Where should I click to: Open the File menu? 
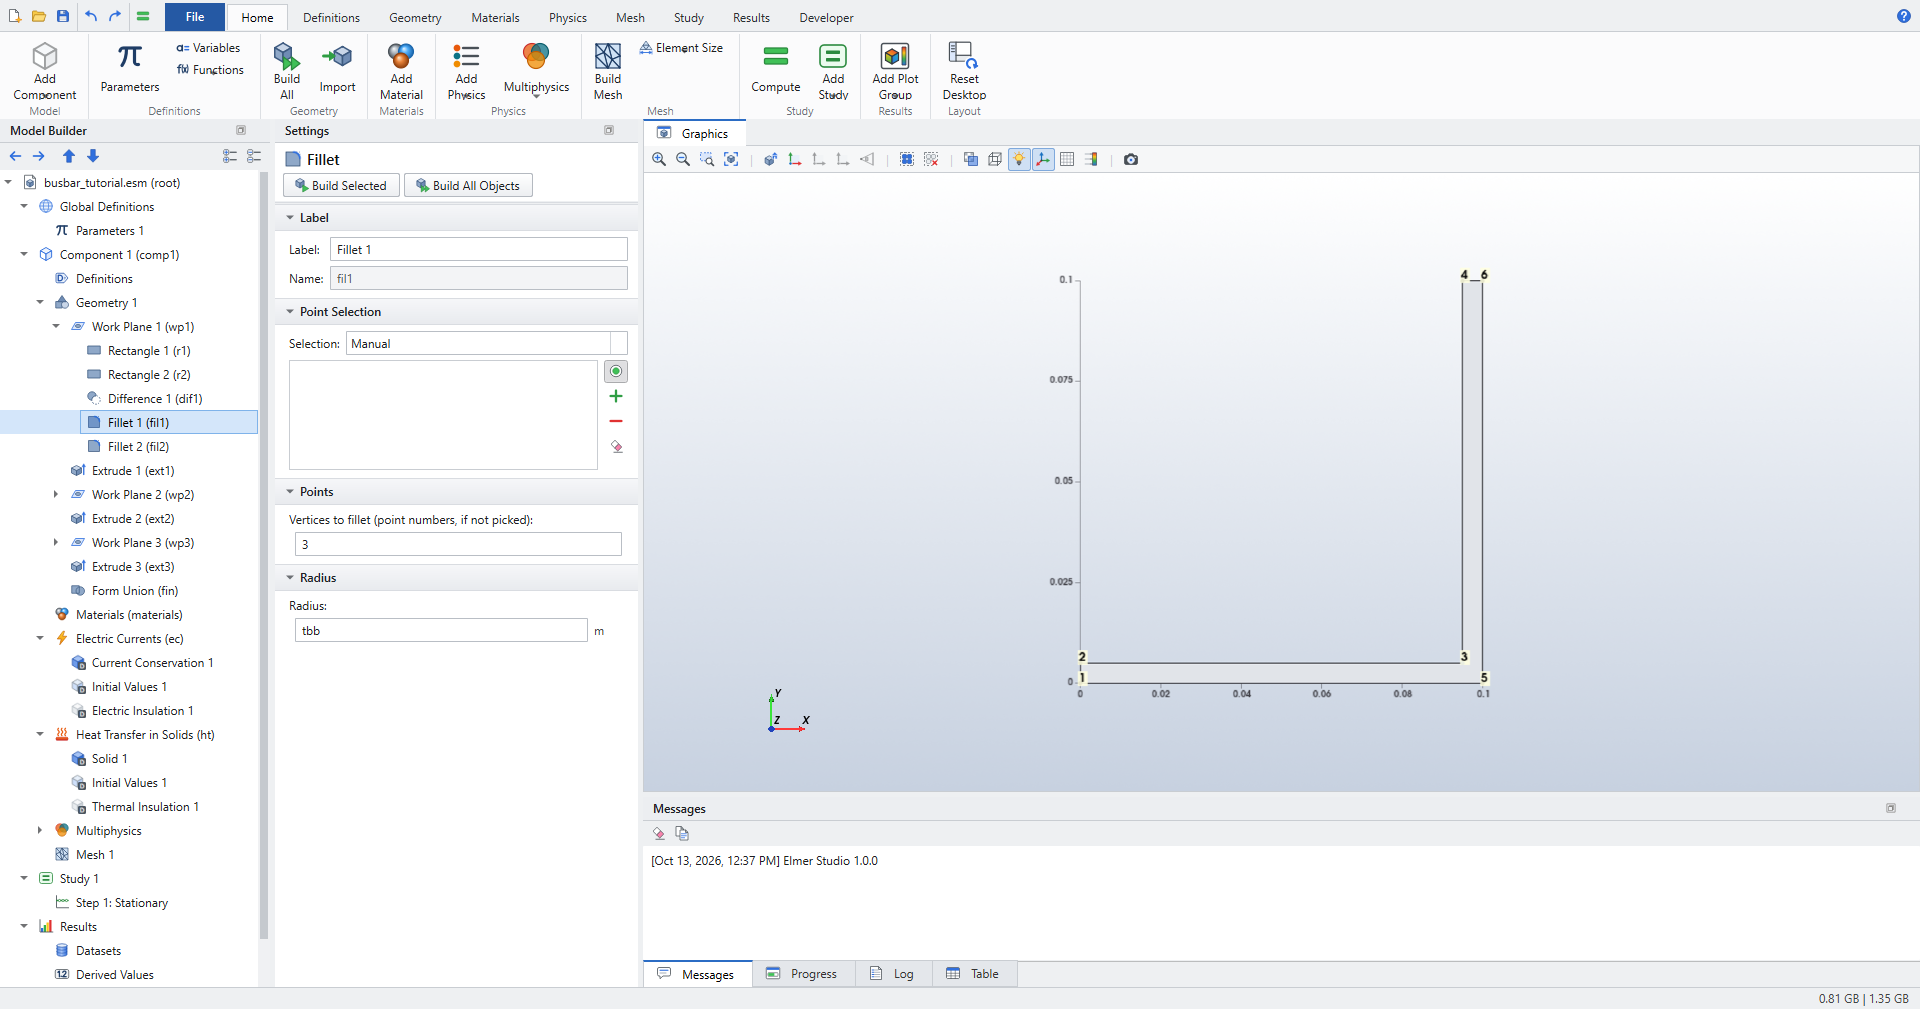[x=195, y=17]
